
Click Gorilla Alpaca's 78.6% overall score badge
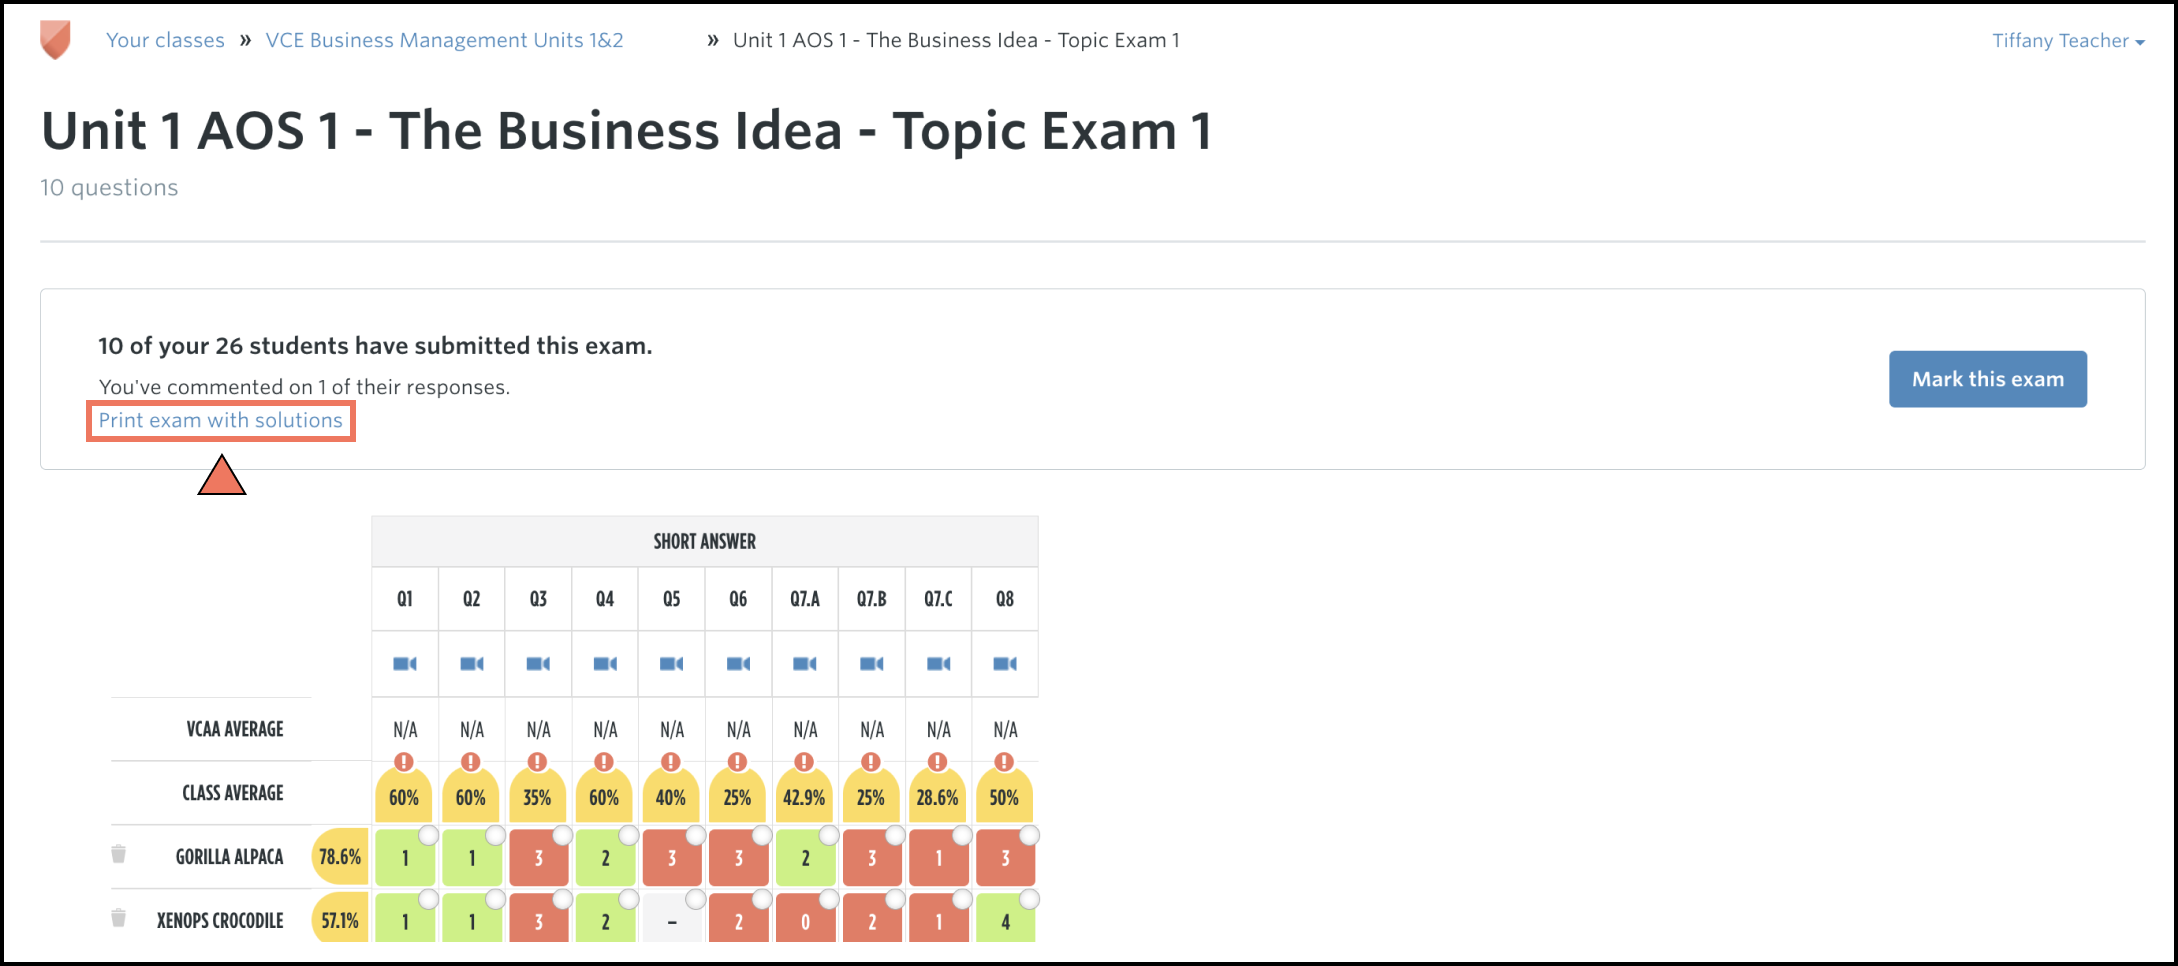tap(340, 857)
